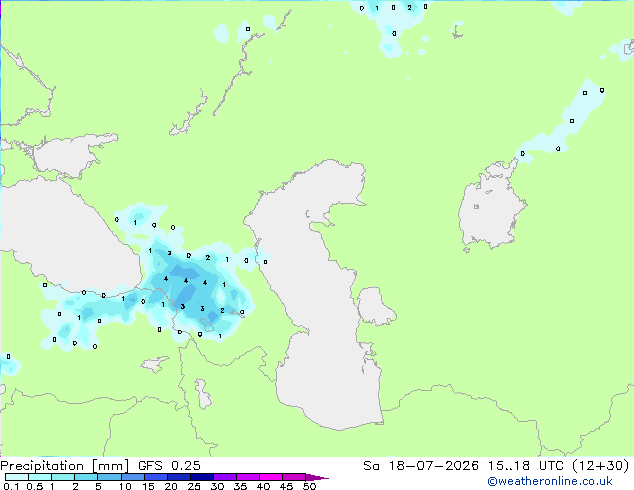Screen dimensions: 634x490
Task: Pick the 1–2 mm legend swatch
Action: click(x=63, y=477)
